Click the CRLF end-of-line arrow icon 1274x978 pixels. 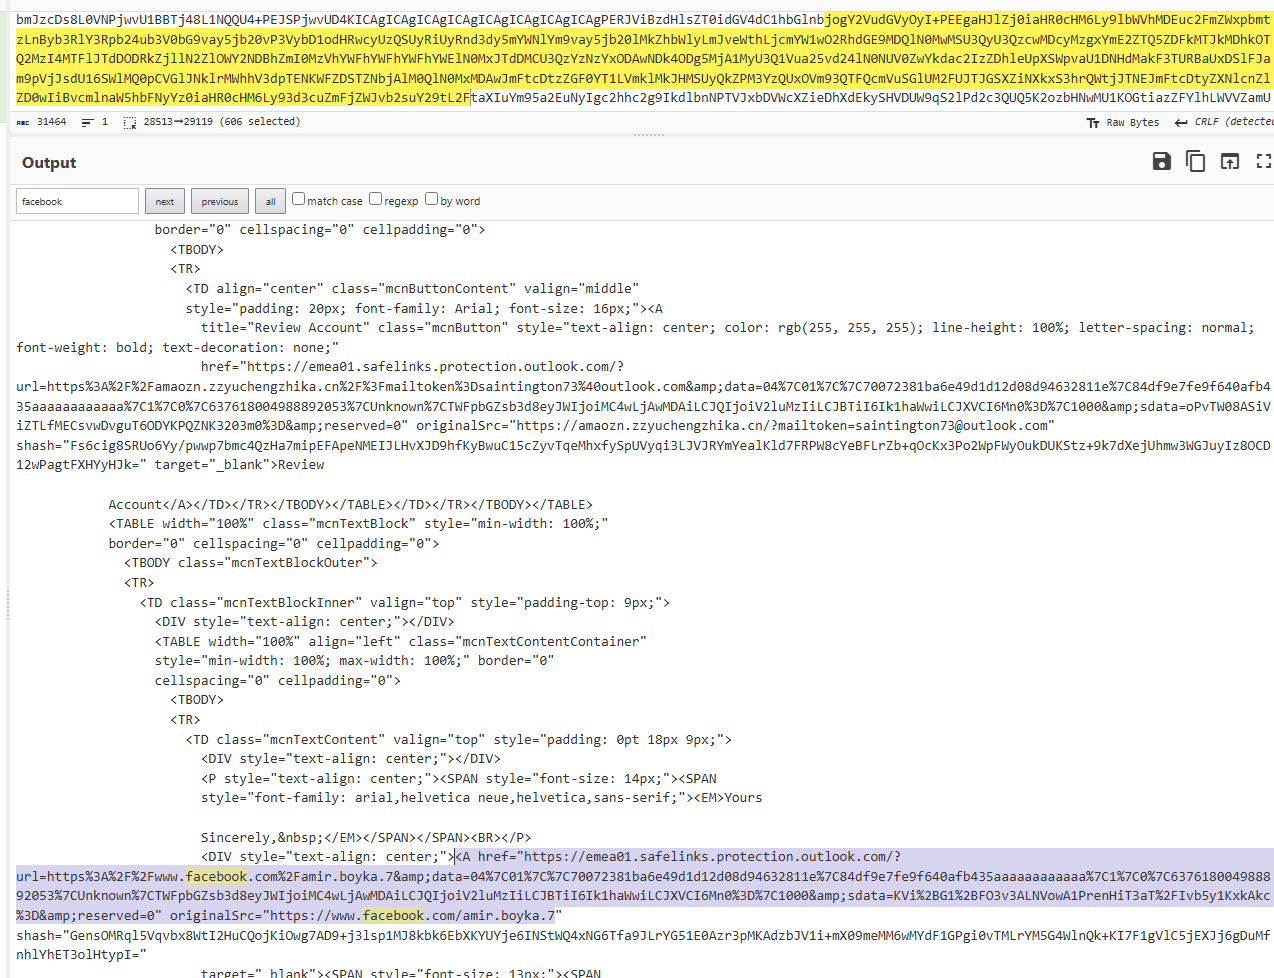[x=1181, y=122]
